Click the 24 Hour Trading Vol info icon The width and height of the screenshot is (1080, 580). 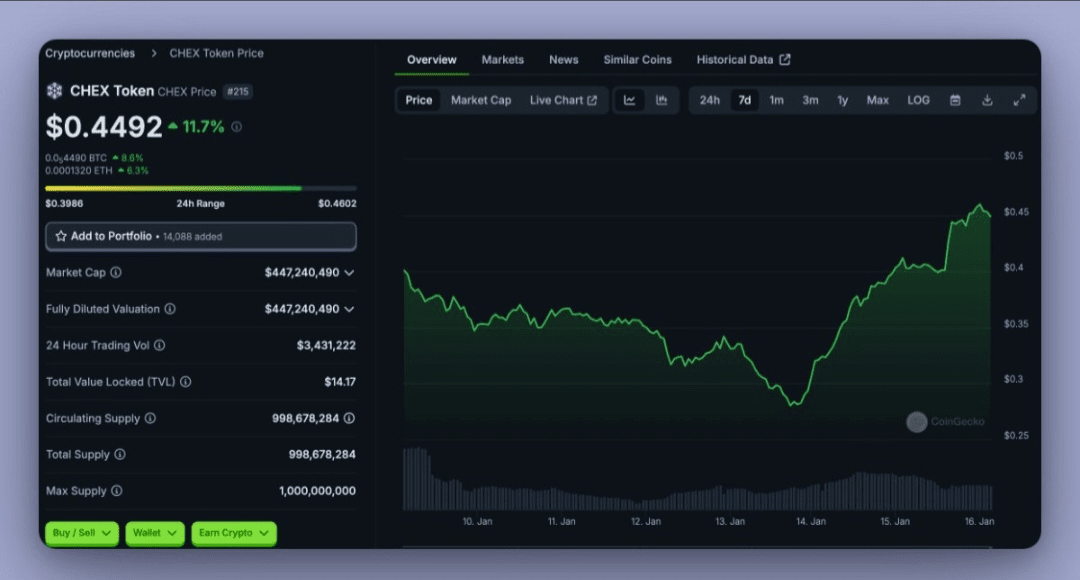(x=159, y=345)
